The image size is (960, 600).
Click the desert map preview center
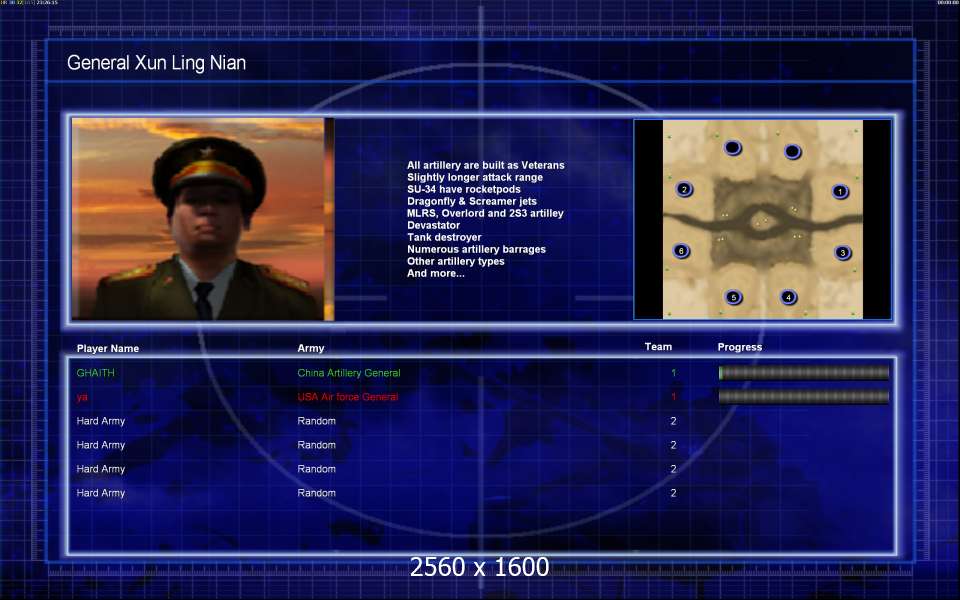(763, 219)
